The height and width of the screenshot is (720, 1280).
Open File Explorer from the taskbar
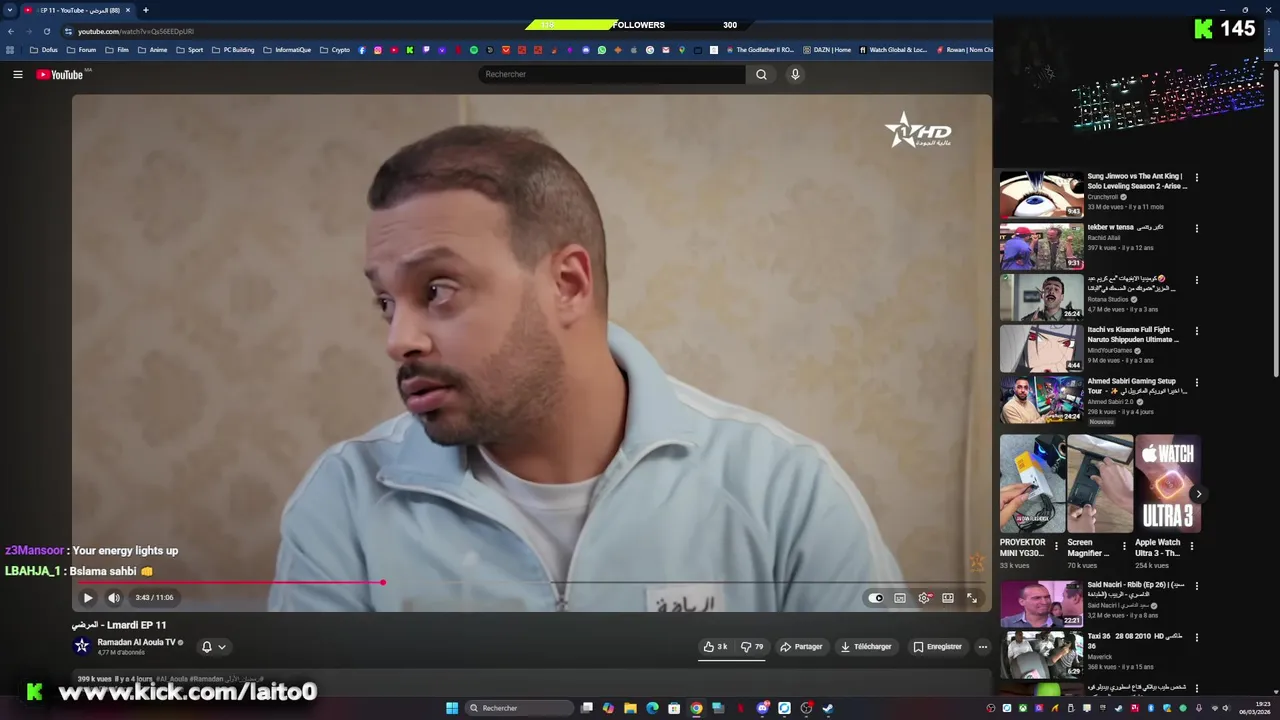pyautogui.click(x=630, y=708)
